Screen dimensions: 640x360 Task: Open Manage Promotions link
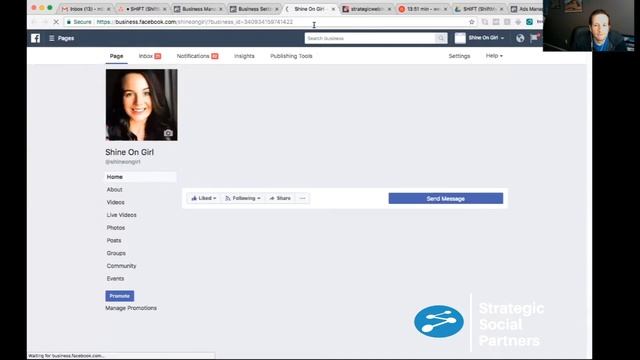click(x=131, y=308)
